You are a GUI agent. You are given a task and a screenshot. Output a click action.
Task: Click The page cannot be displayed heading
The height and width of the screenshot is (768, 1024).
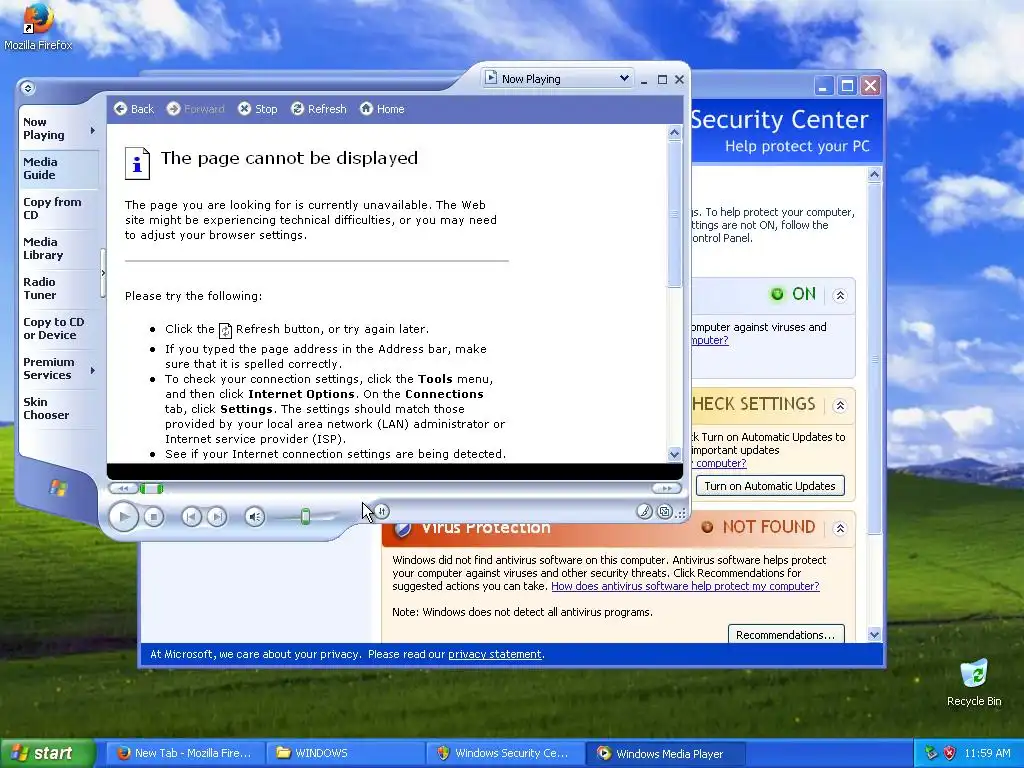(x=289, y=158)
